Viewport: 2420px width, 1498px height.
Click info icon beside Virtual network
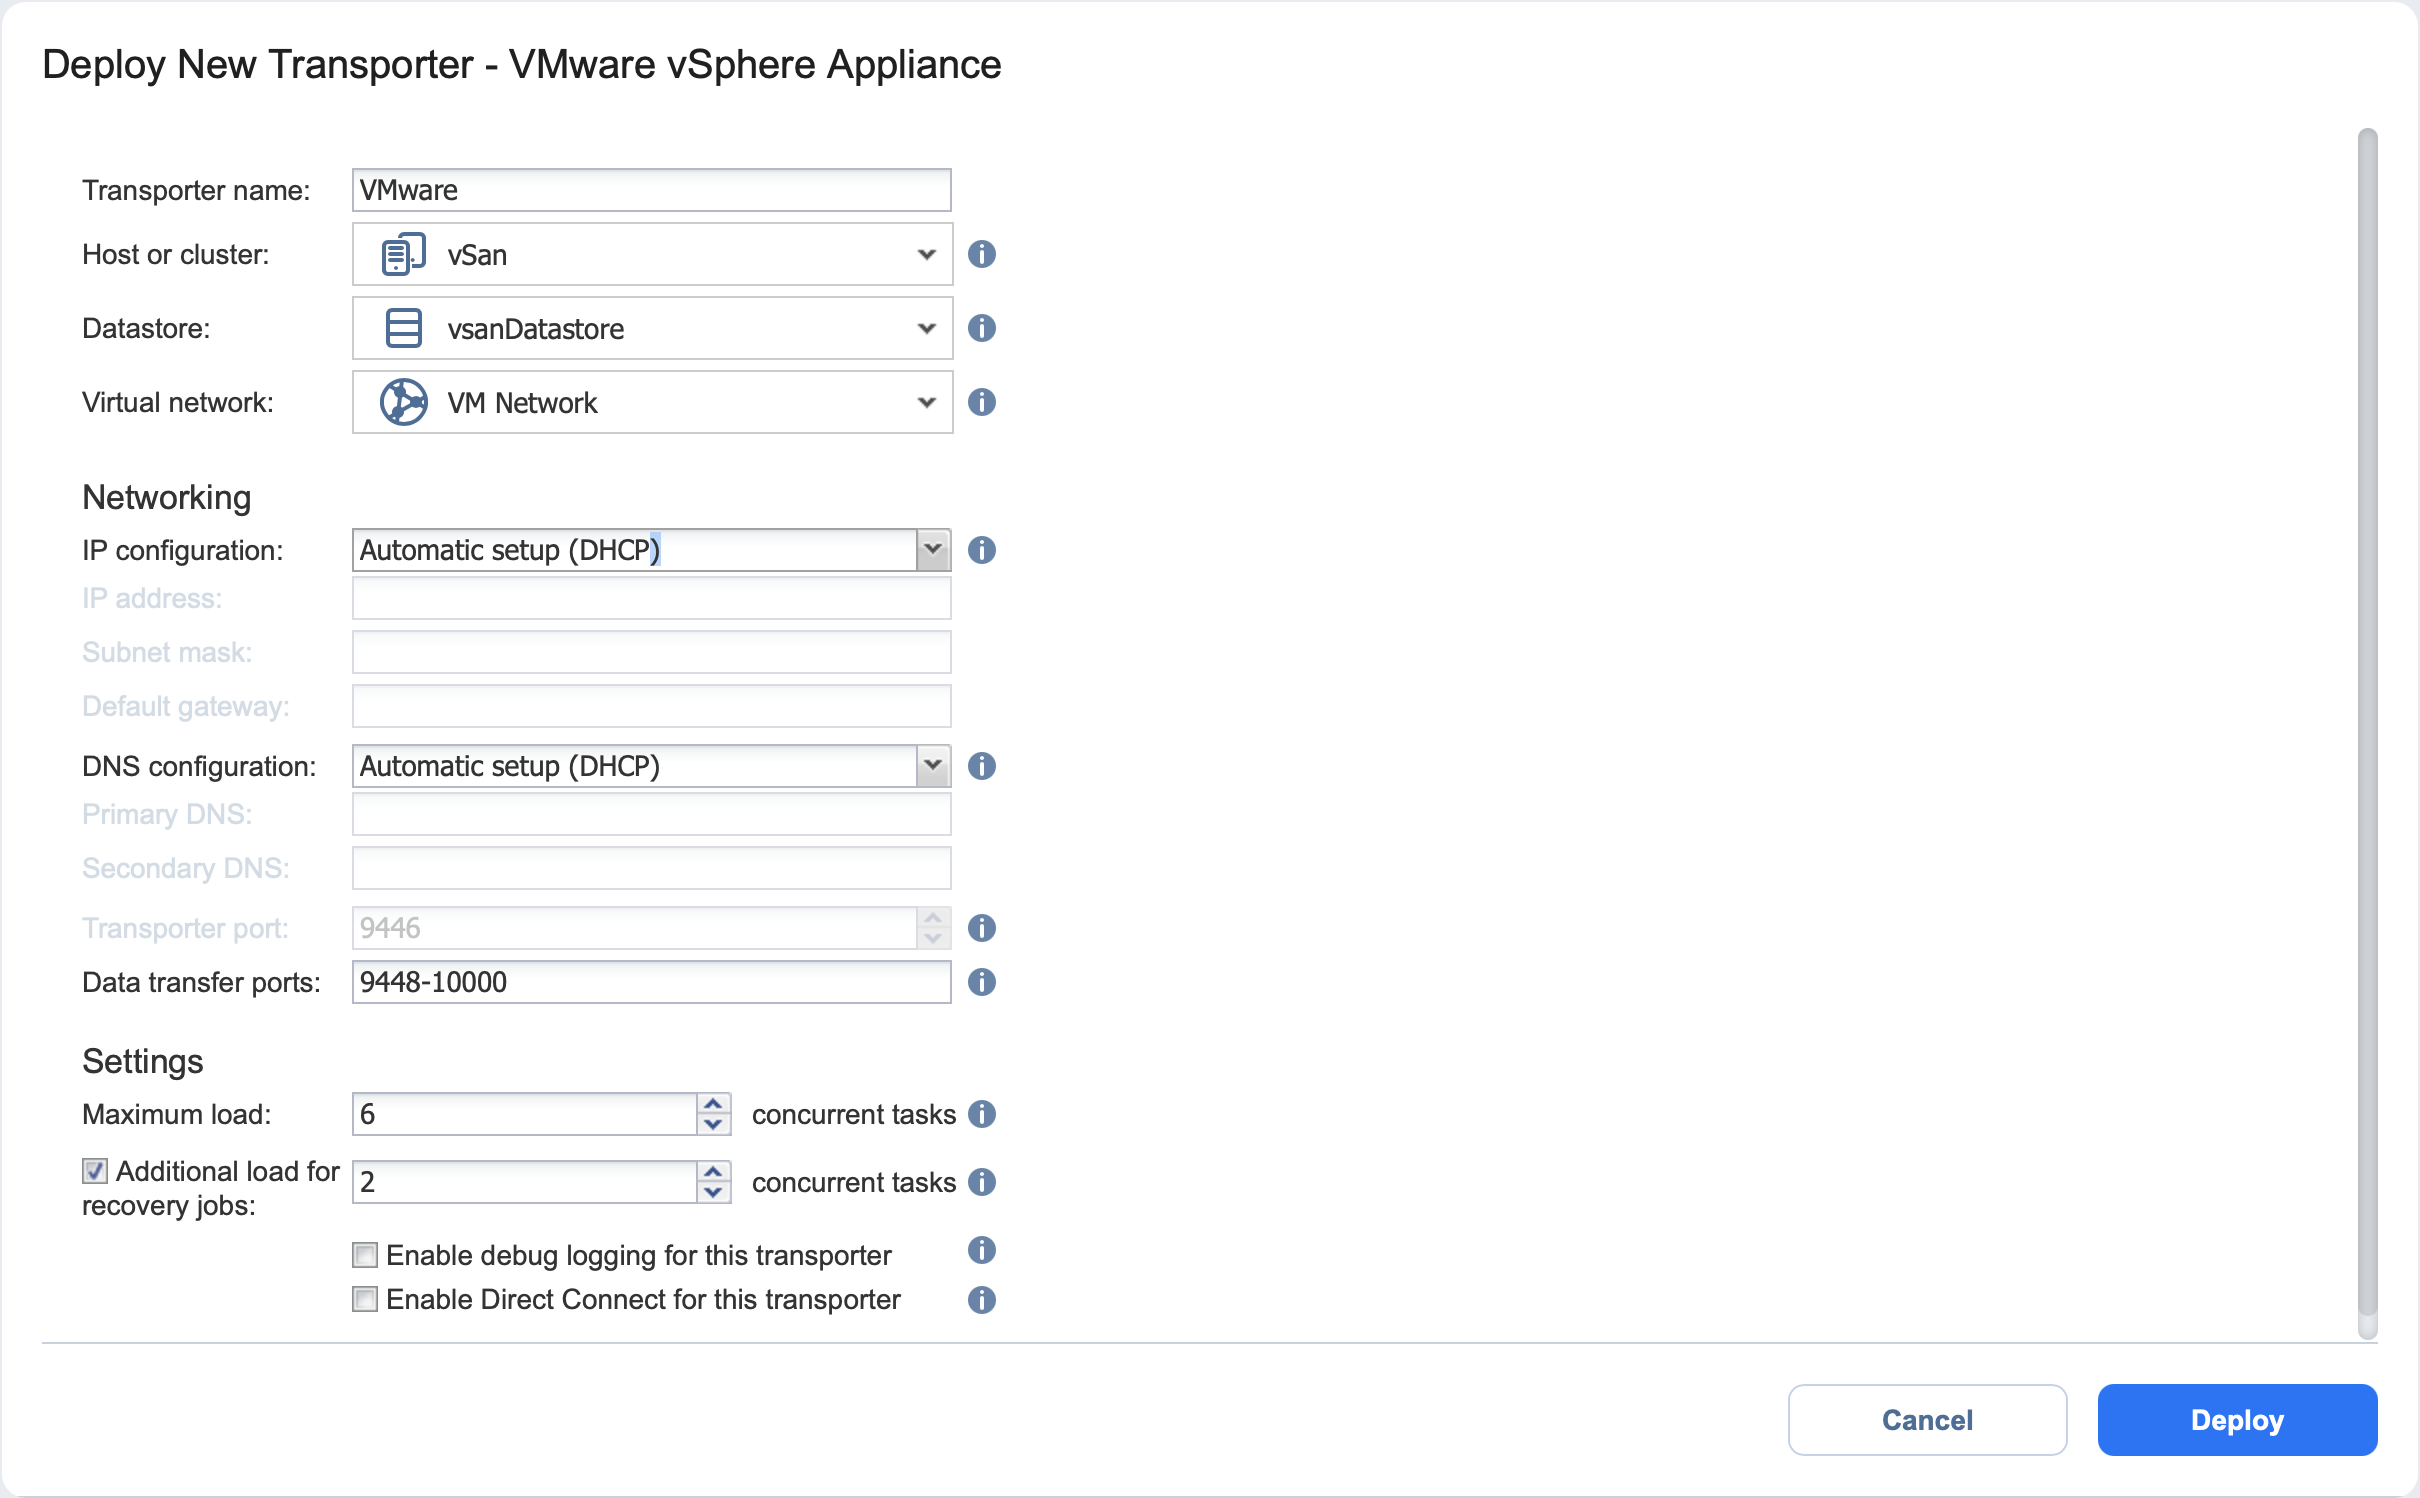pyautogui.click(x=981, y=402)
